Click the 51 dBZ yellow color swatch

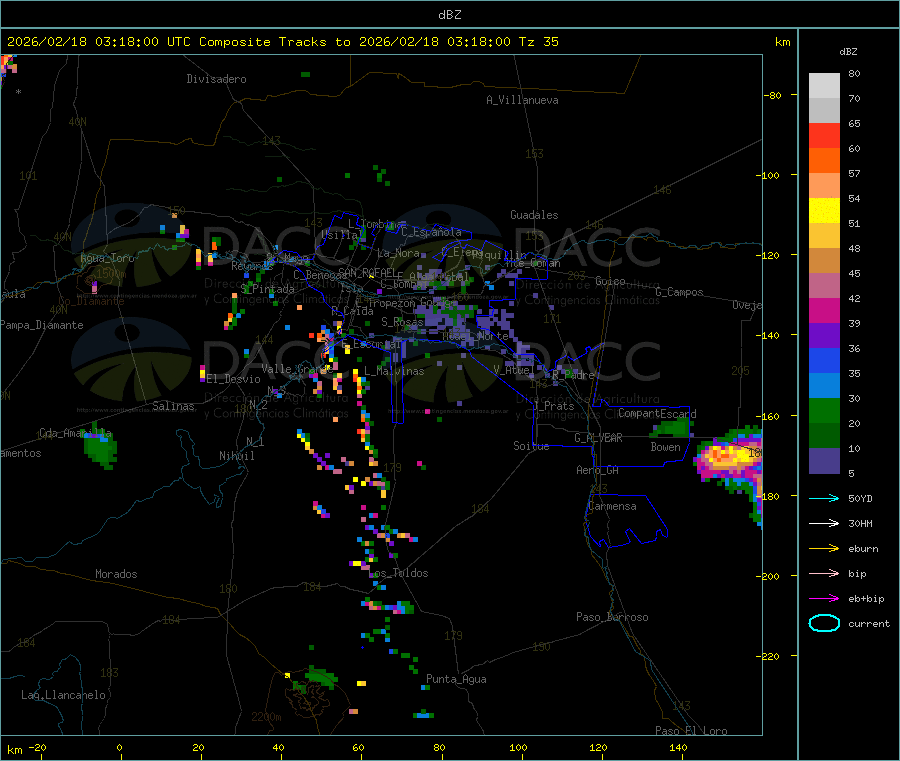(824, 211)
